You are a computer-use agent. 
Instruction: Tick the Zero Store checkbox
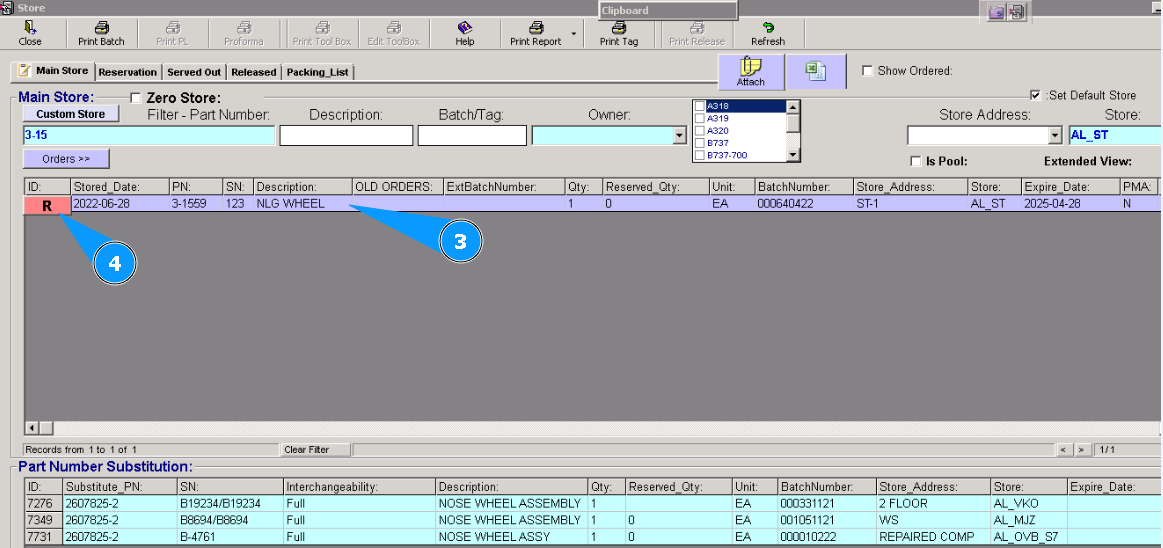136,98
